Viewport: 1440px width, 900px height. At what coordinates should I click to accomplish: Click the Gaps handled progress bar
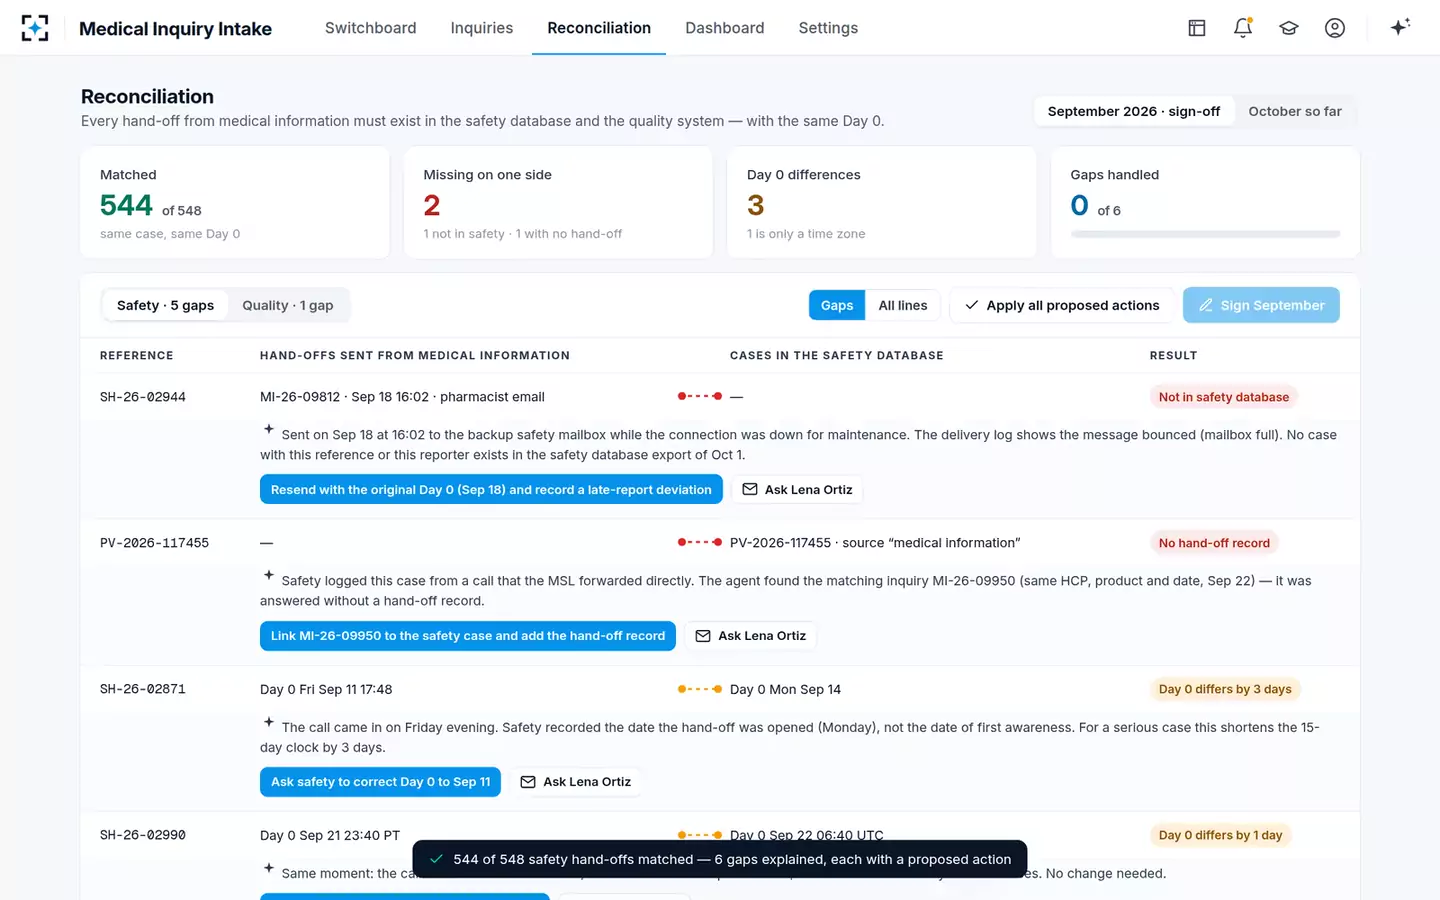(x=1205, y=234)
